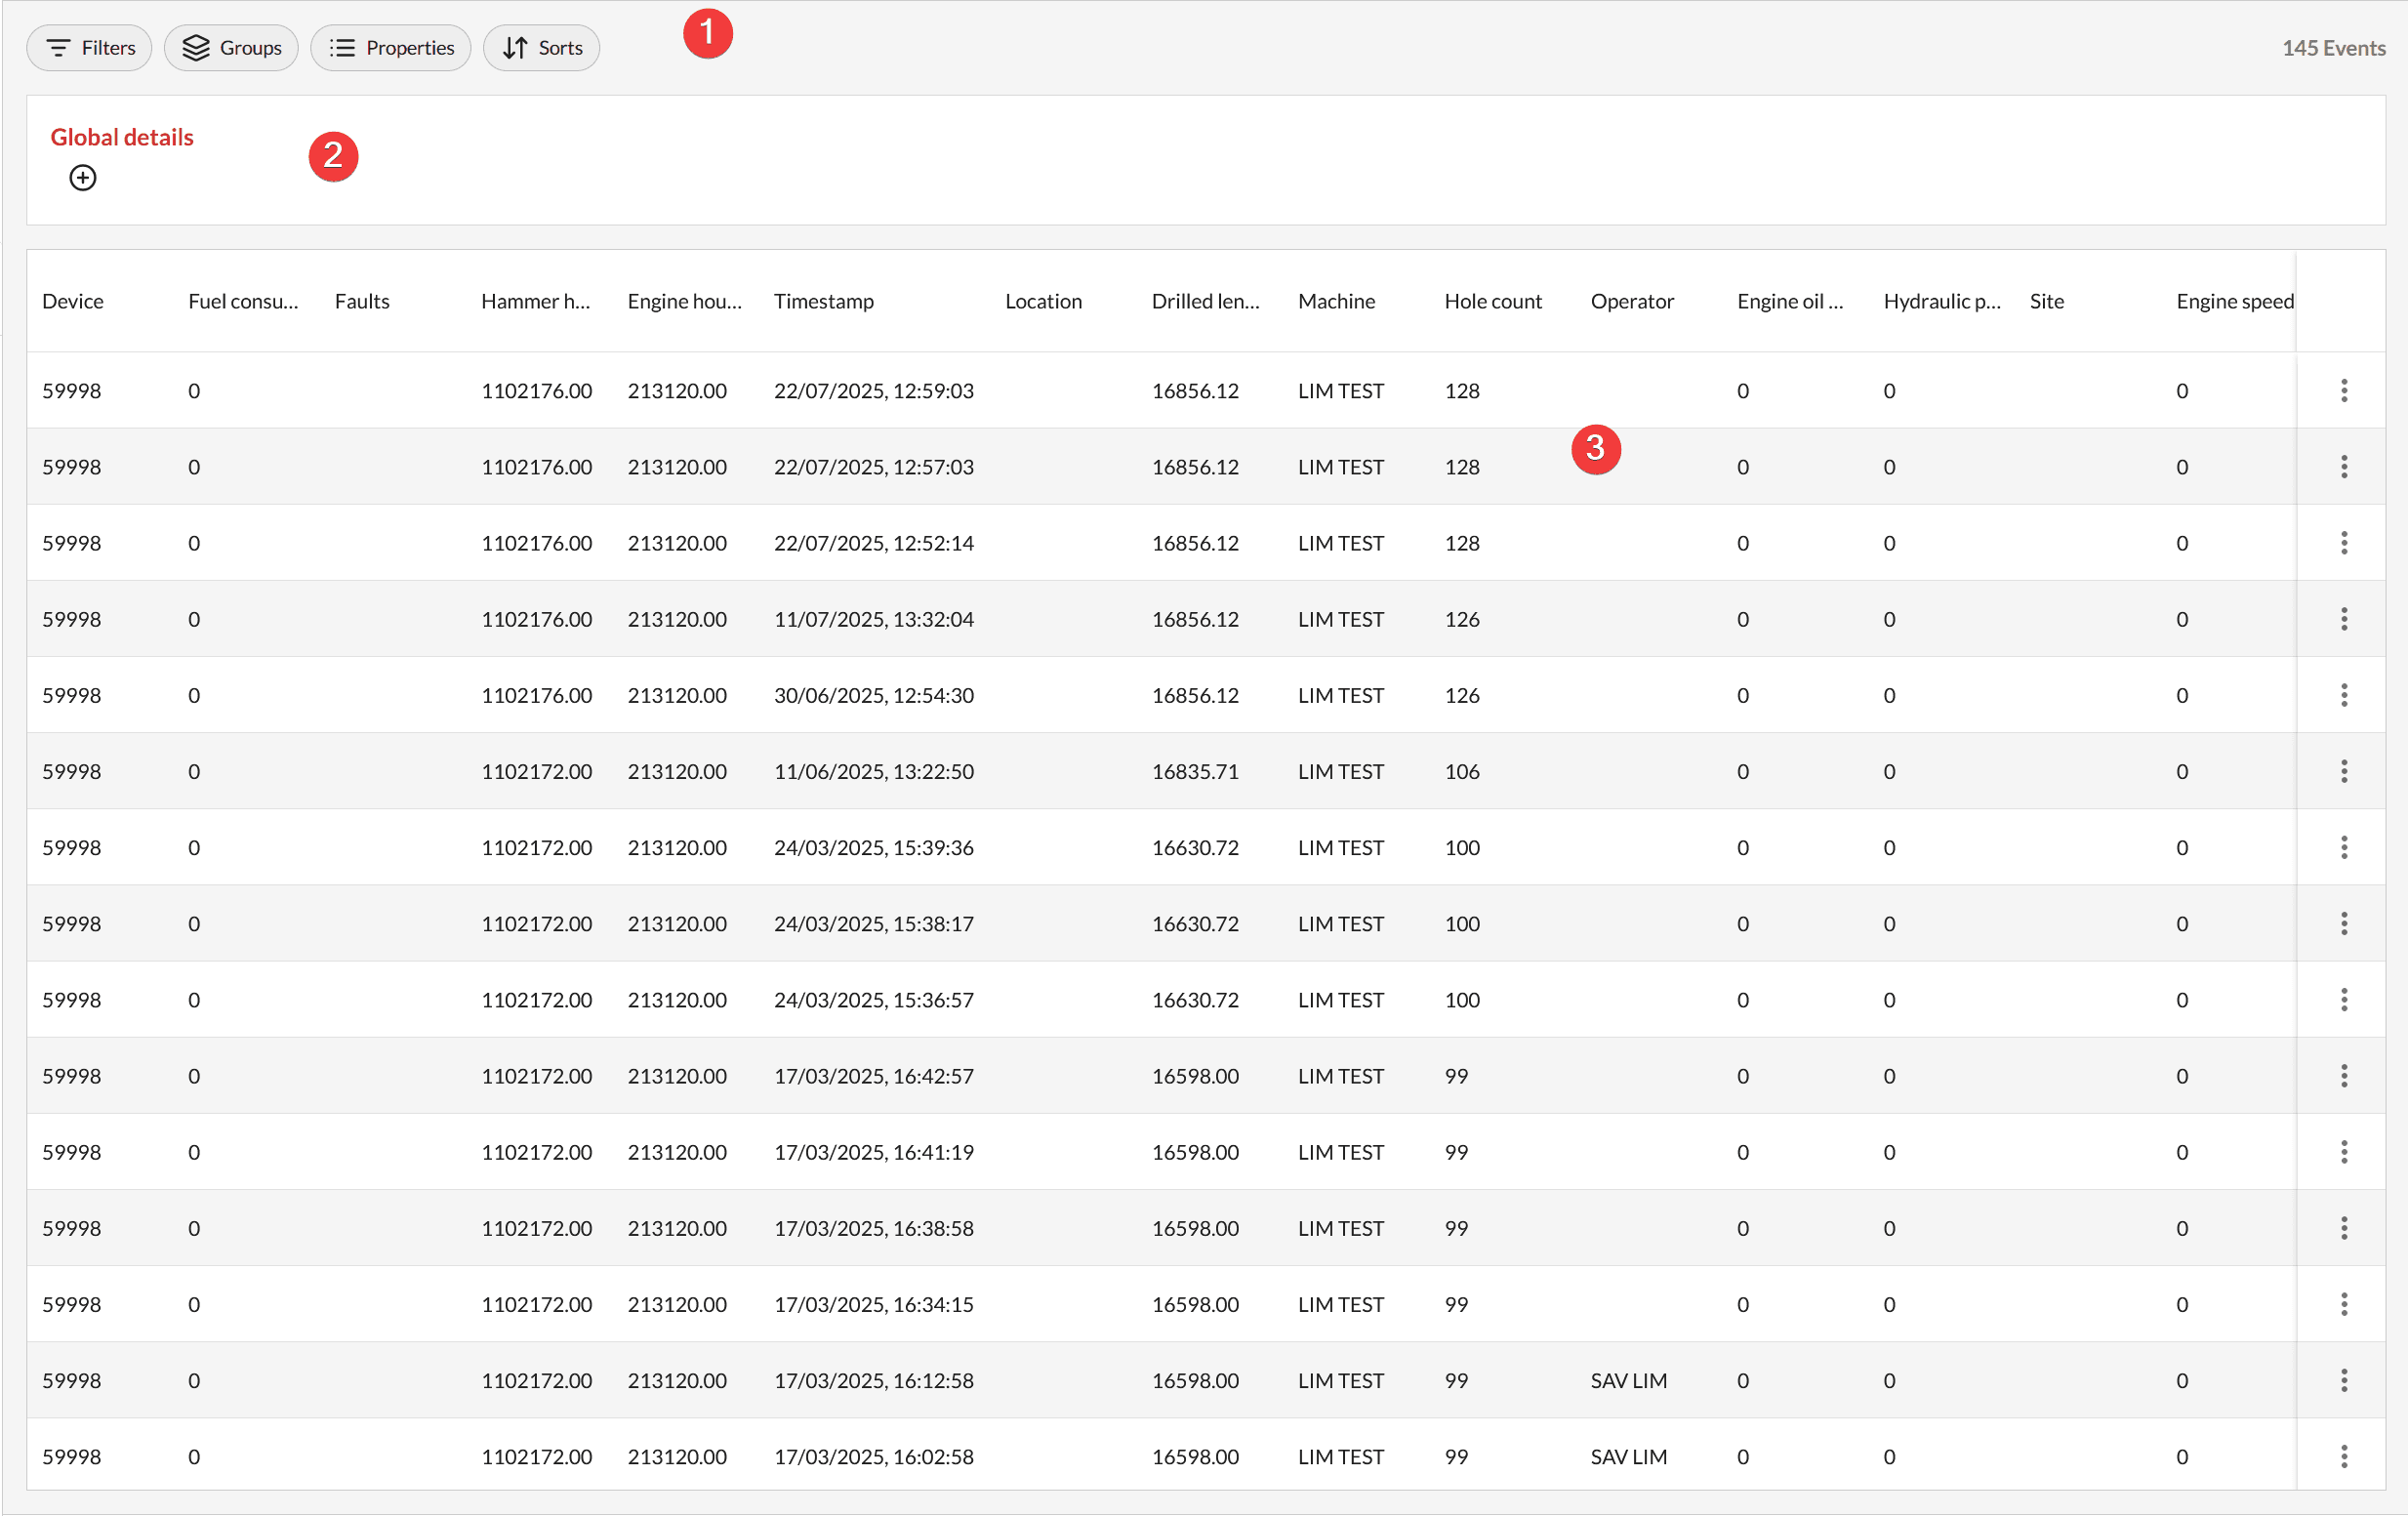Open row menu for 11/07/2025, 13:32:04 event

2343,619
